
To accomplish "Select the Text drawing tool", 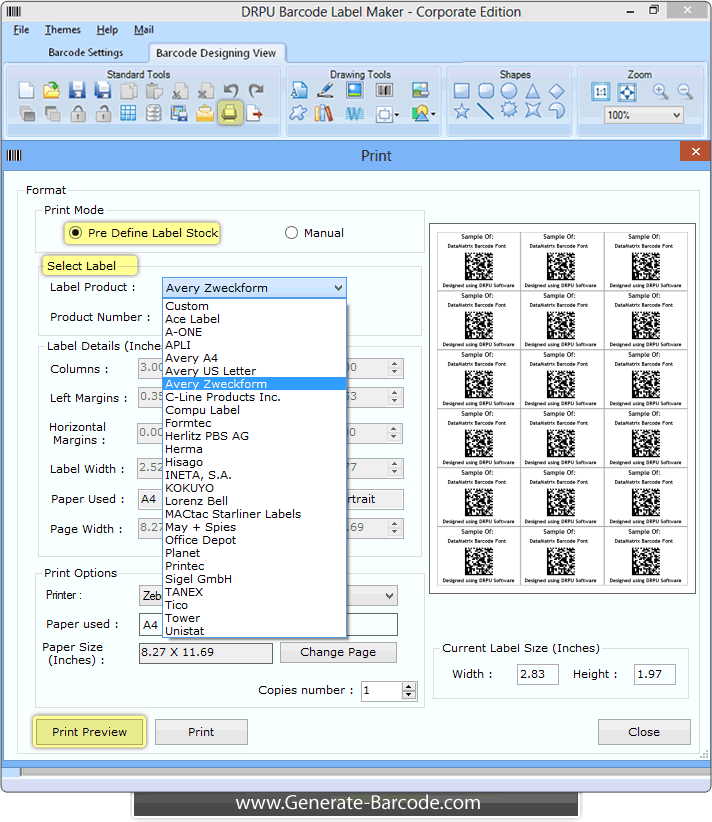I will [299, 90].
